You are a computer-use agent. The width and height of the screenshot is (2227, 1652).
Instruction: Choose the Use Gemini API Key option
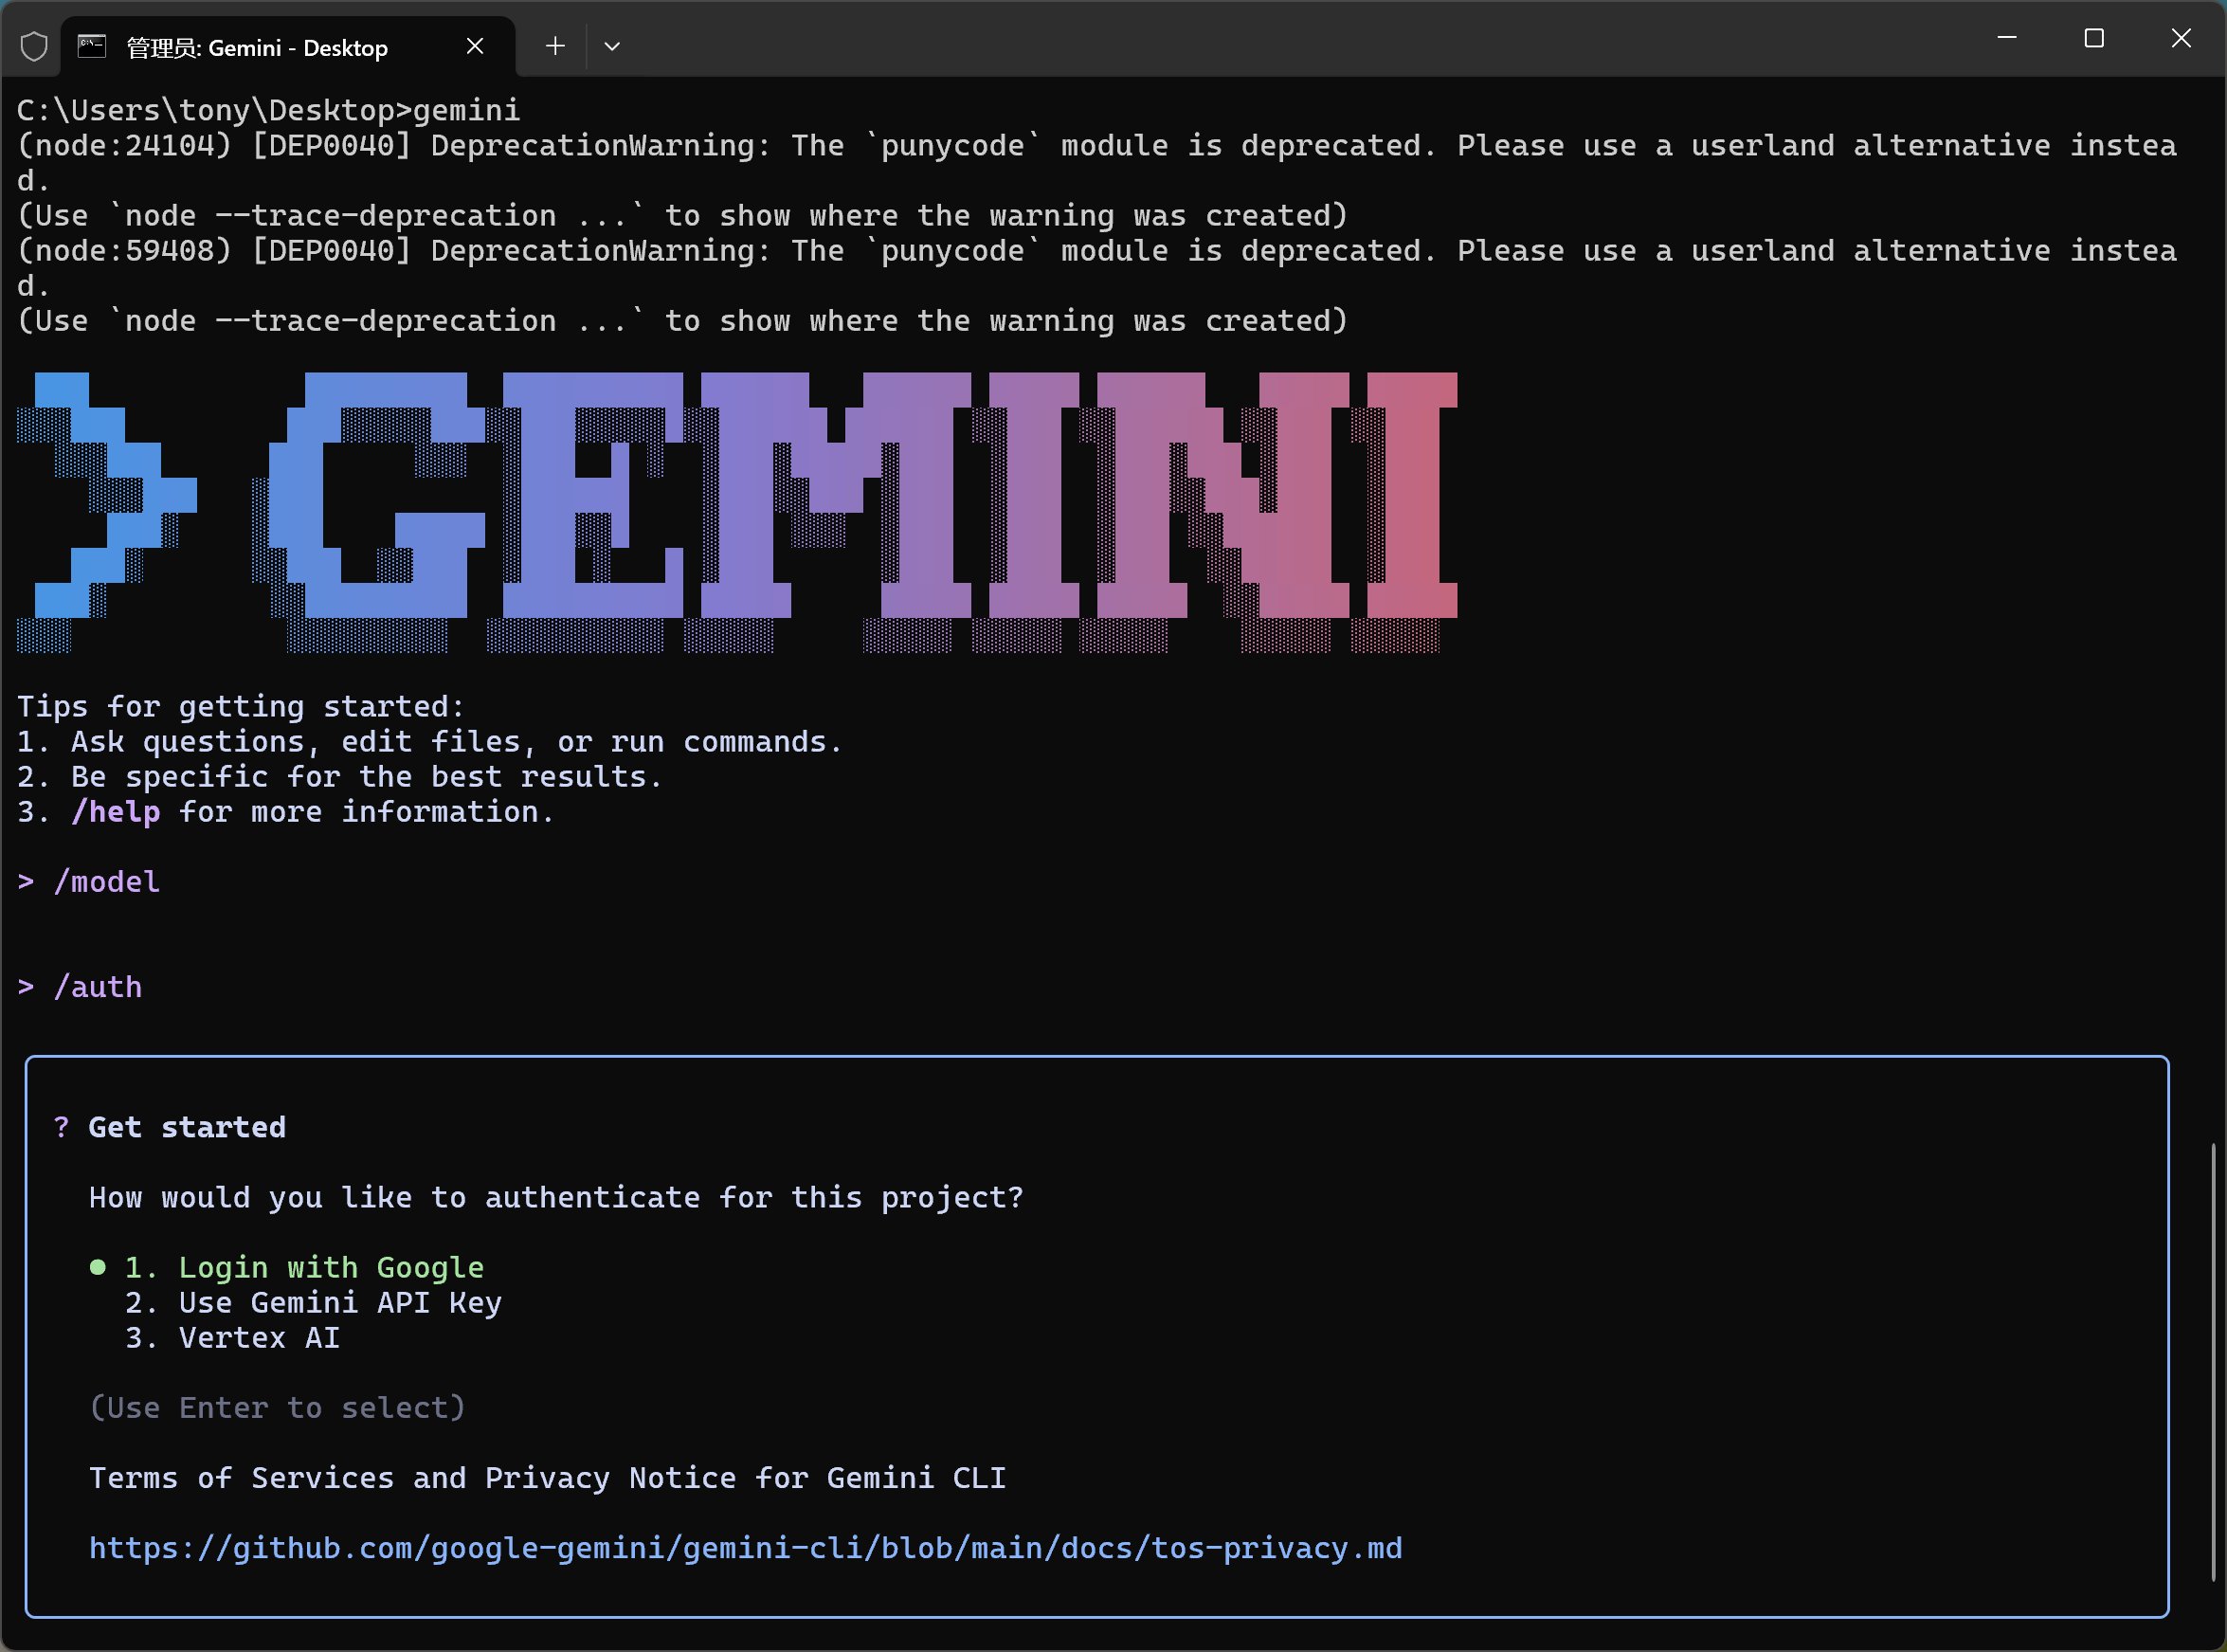point(339,1302)
